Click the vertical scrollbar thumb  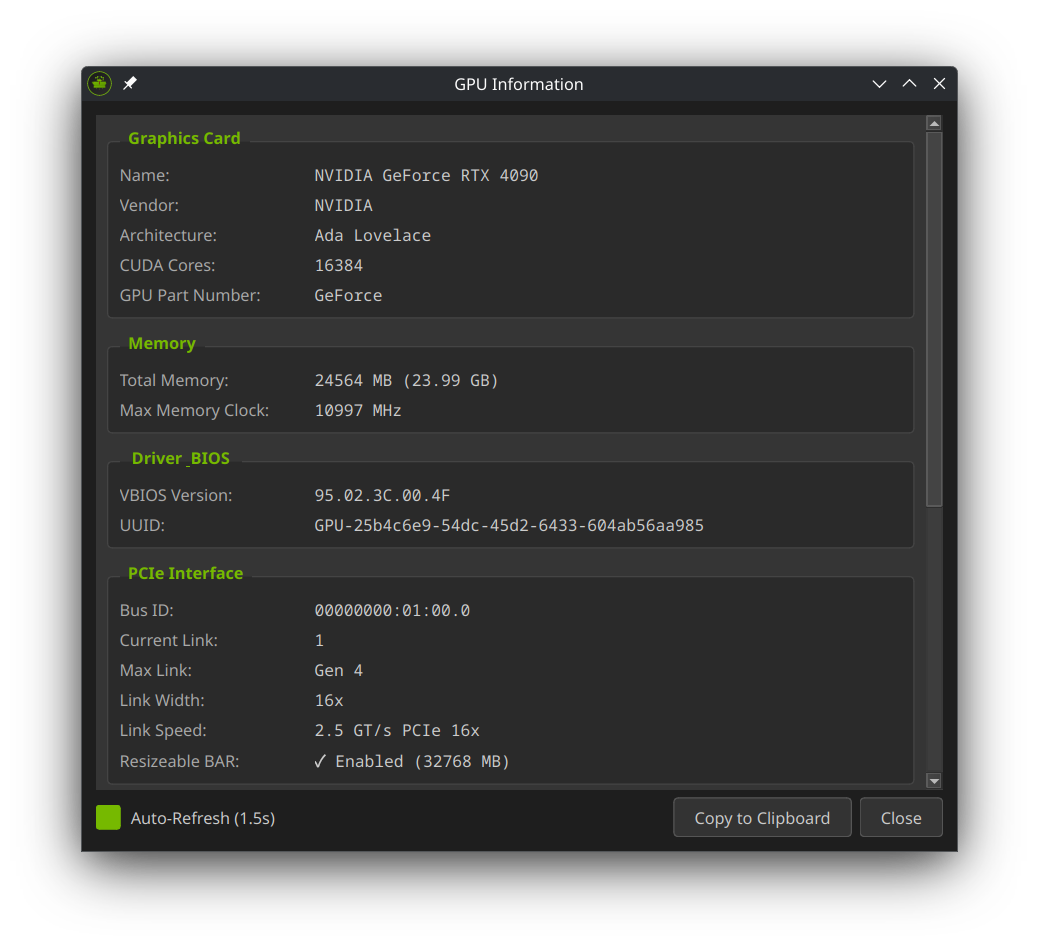pos(934,320)
